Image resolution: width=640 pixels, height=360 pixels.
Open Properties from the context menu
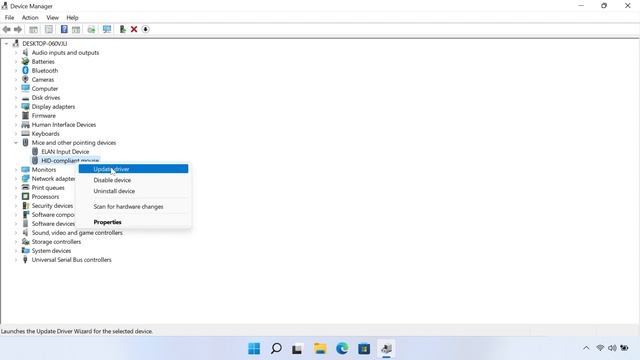pos(133,222)
